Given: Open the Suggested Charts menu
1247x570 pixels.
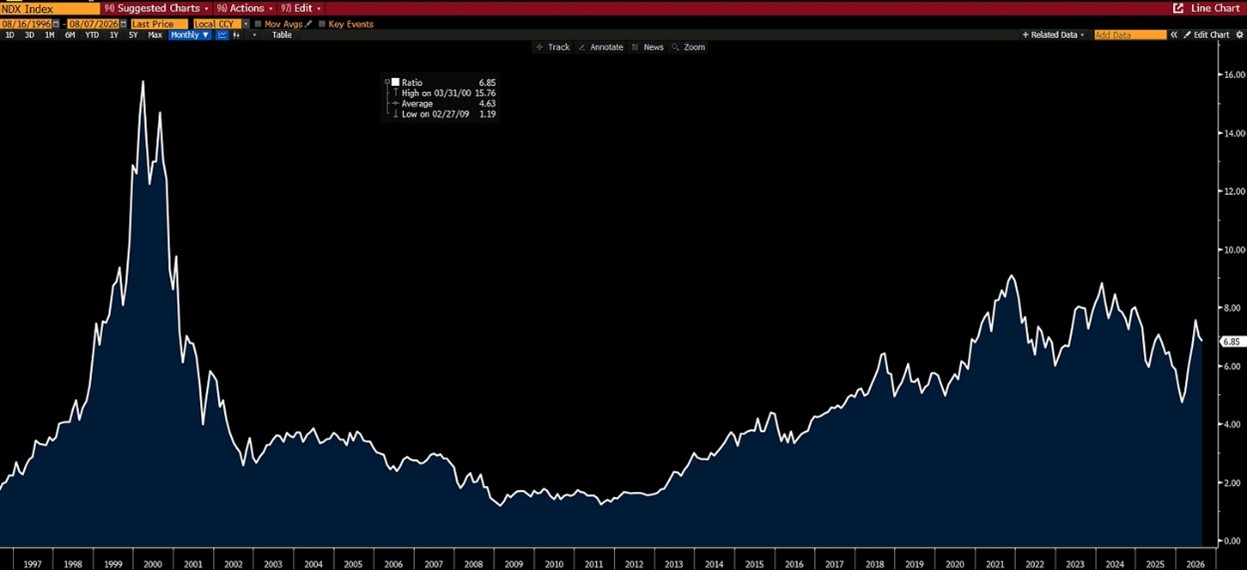Looking at the screenshot, I should (156, 8).
